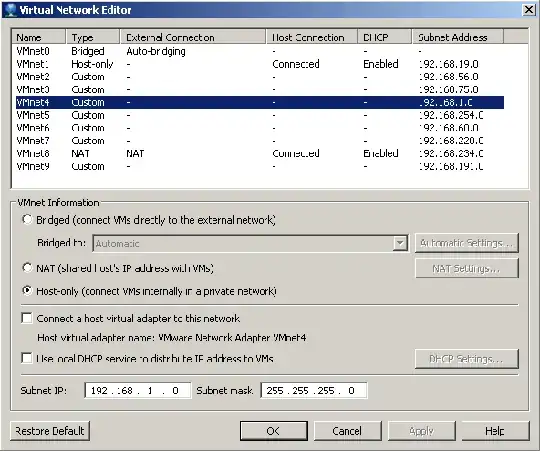This screenshot has width=540, height=451.
Task: Click the Apply button
Action: 422,431
